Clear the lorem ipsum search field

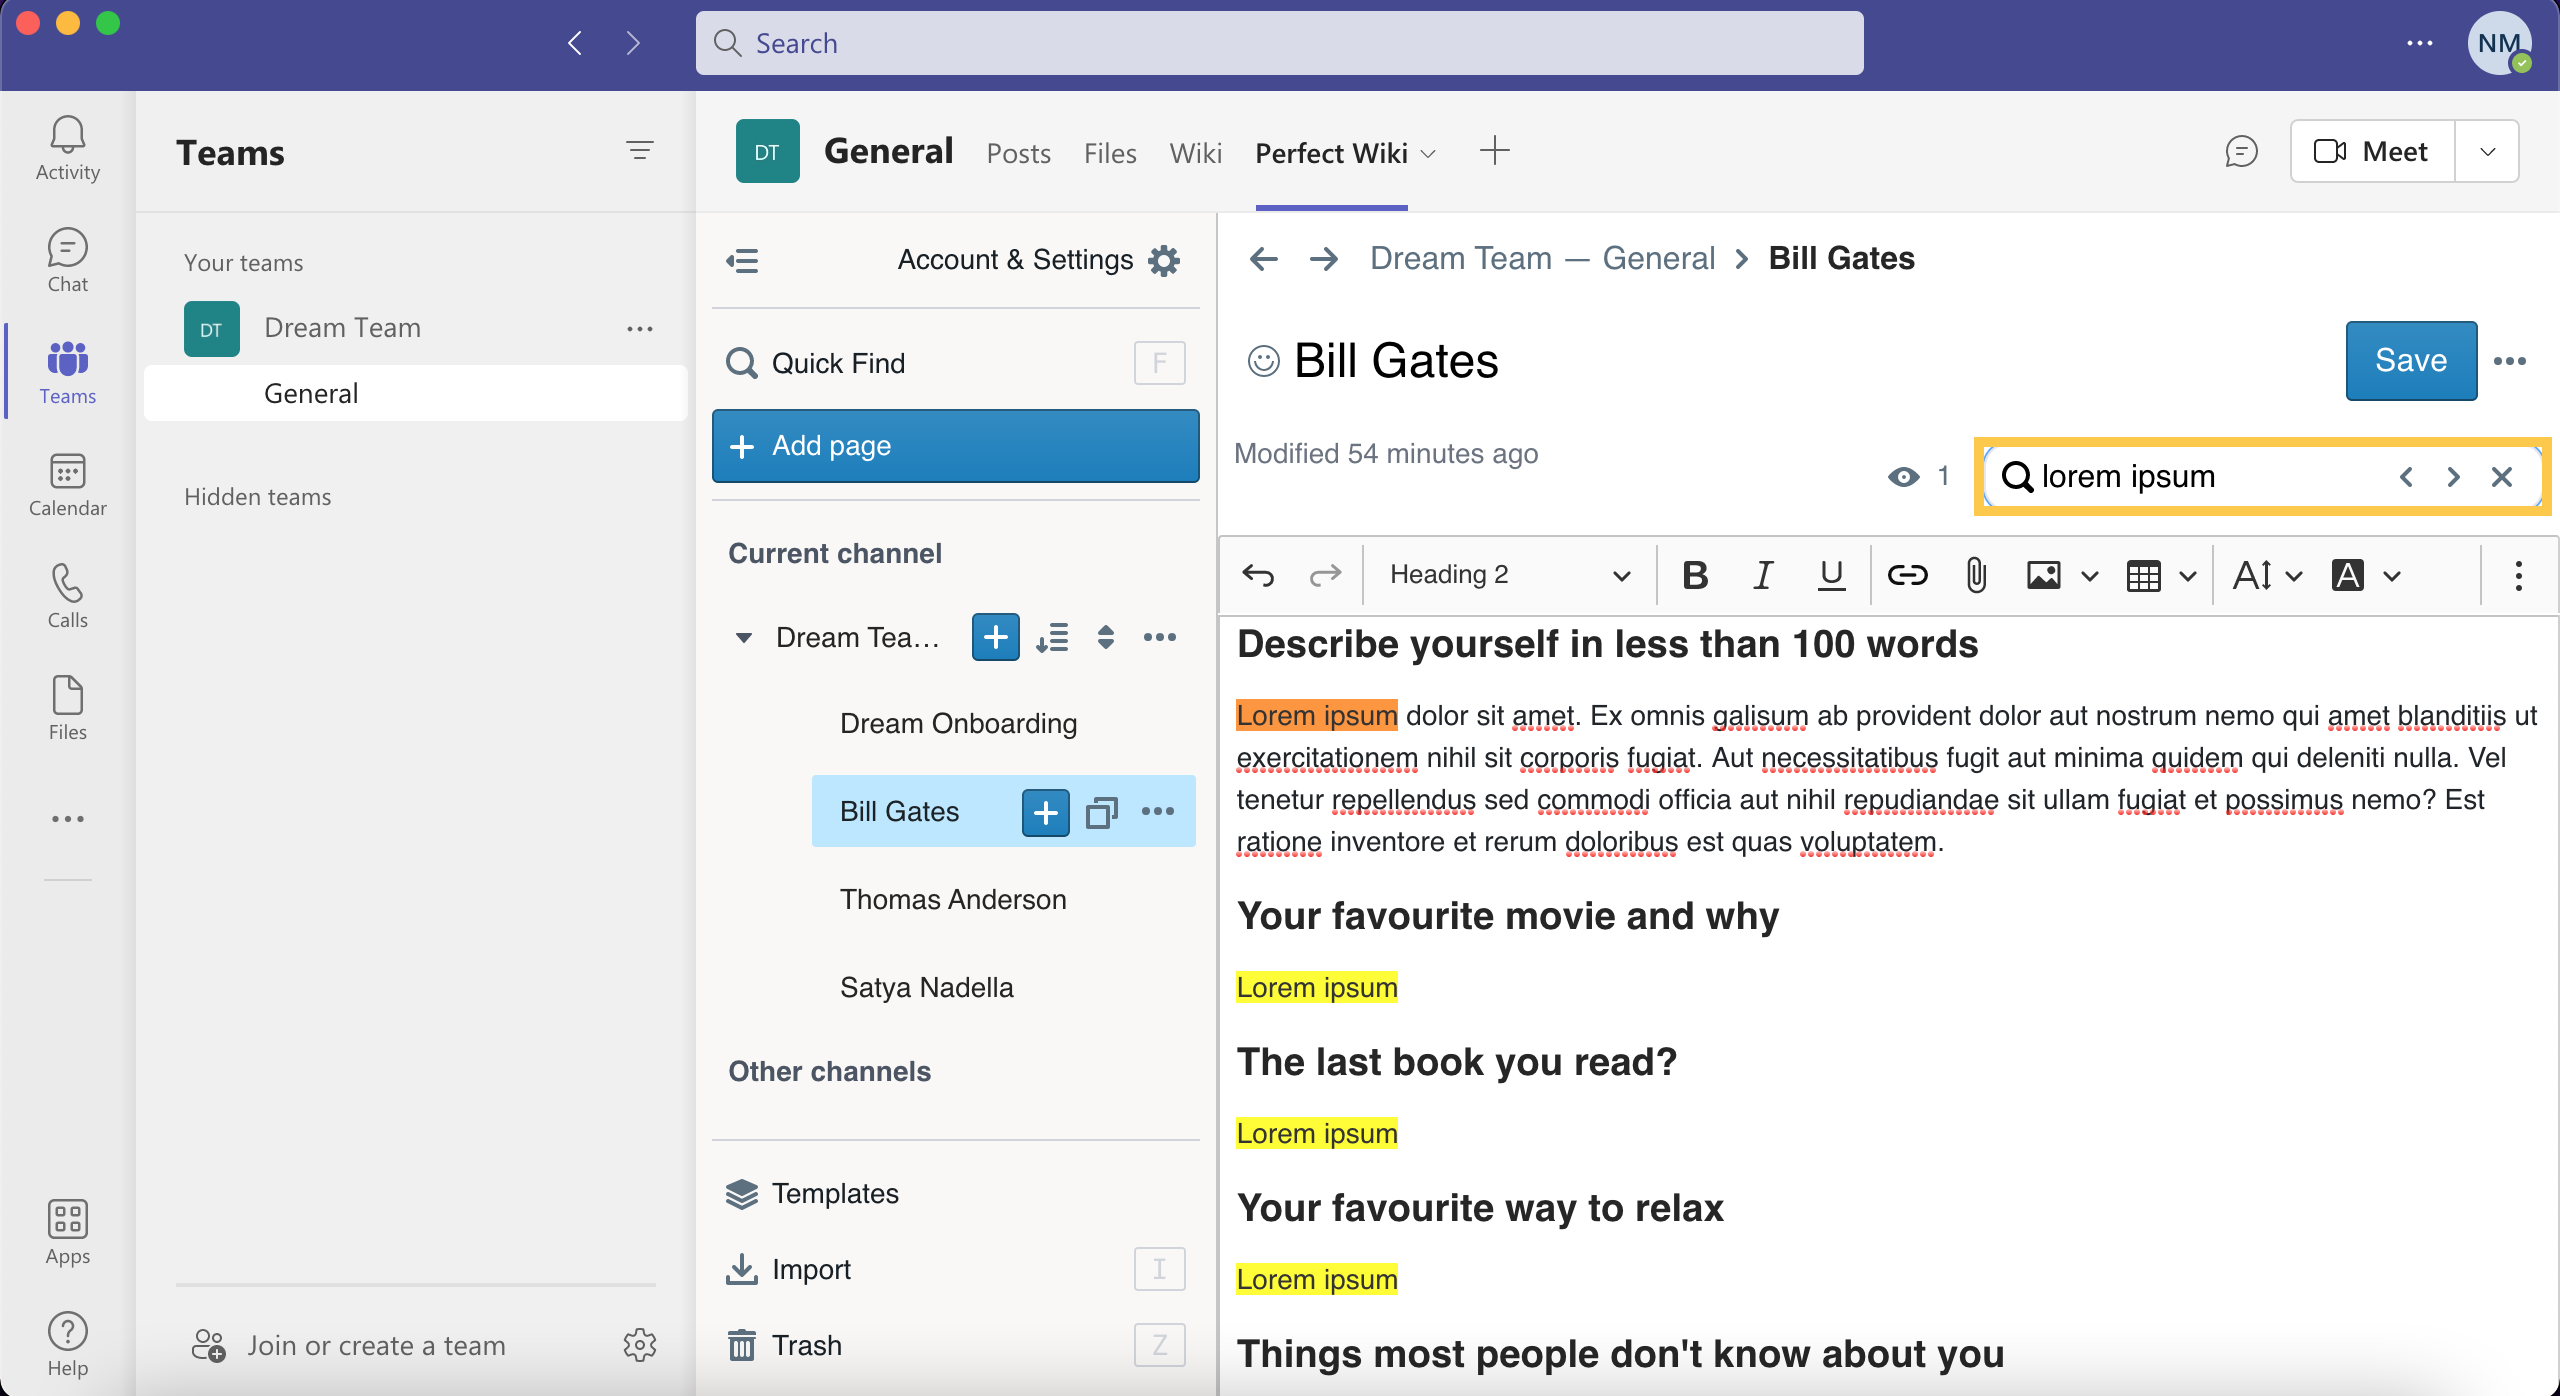tap(2503, 477)
